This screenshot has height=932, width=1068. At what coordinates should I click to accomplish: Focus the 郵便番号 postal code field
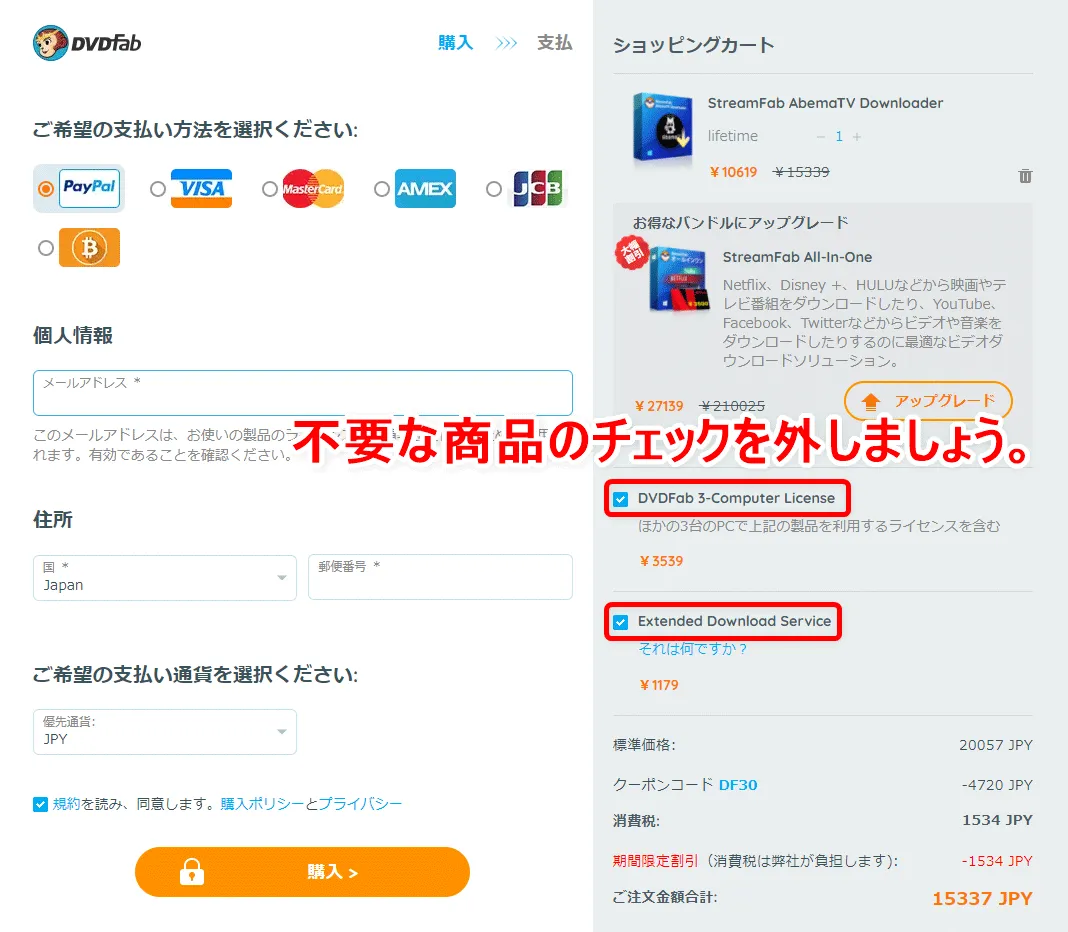pos(440,577)
